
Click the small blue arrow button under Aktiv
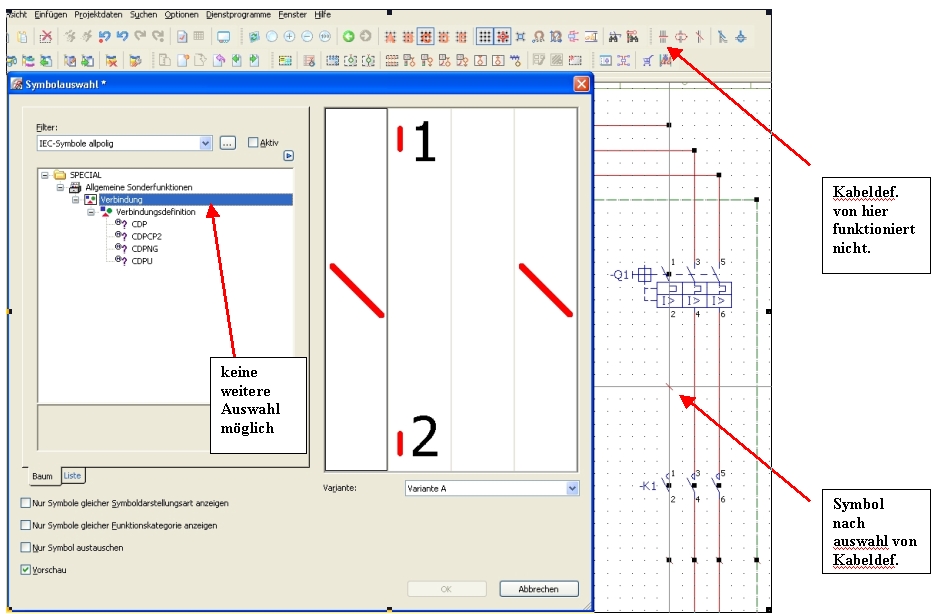(288, 156)
